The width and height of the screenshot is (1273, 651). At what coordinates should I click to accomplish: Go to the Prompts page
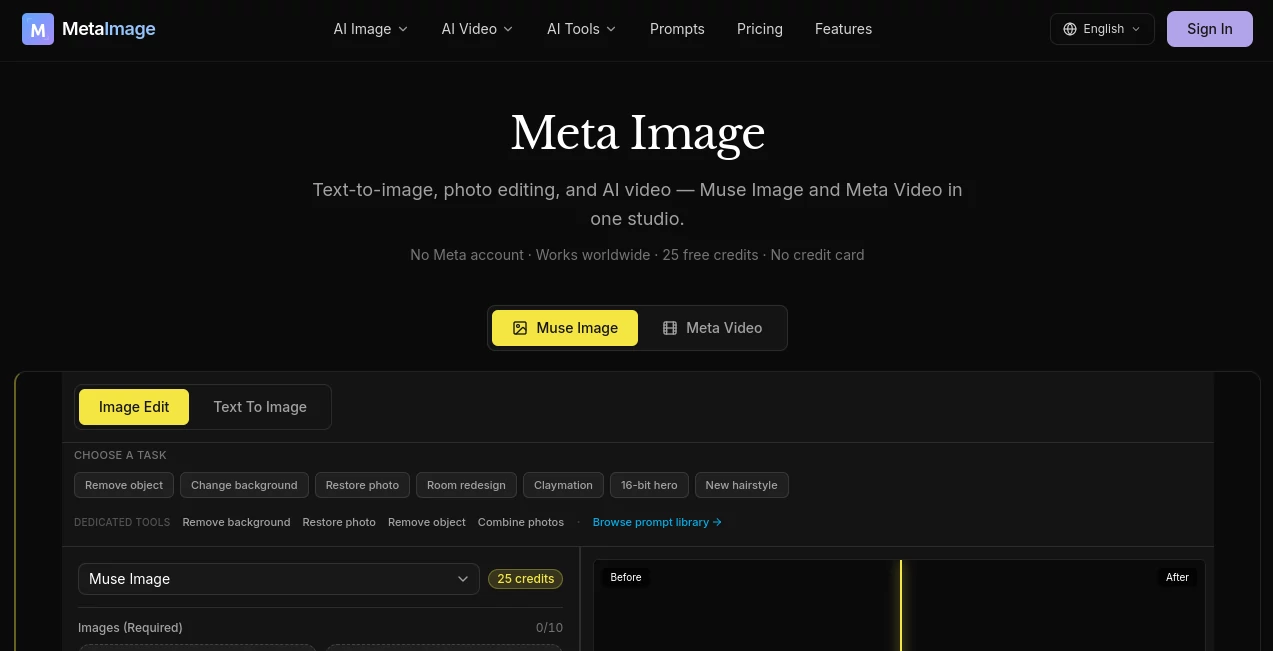pos(677,29)
